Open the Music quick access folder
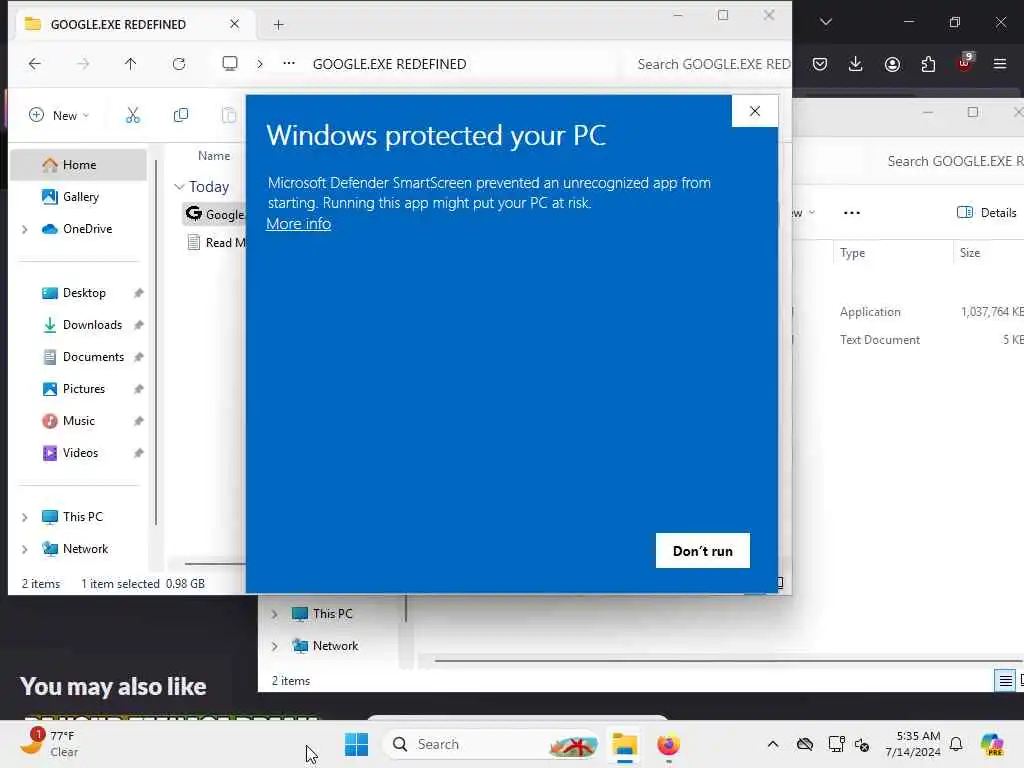1024x768 pixels. coord(79,421)
